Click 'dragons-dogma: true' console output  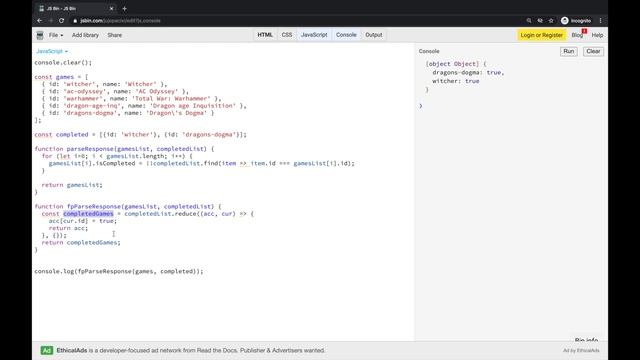(x=468, y=72)
